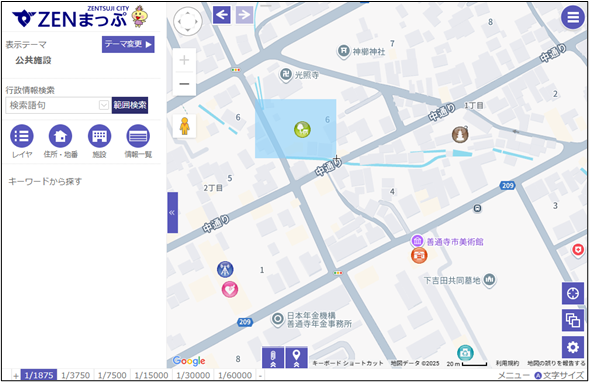The width and height of the screenshot is (589, 382).
Task: Select the 1/3750 scale tab
Action: point(76,375)
